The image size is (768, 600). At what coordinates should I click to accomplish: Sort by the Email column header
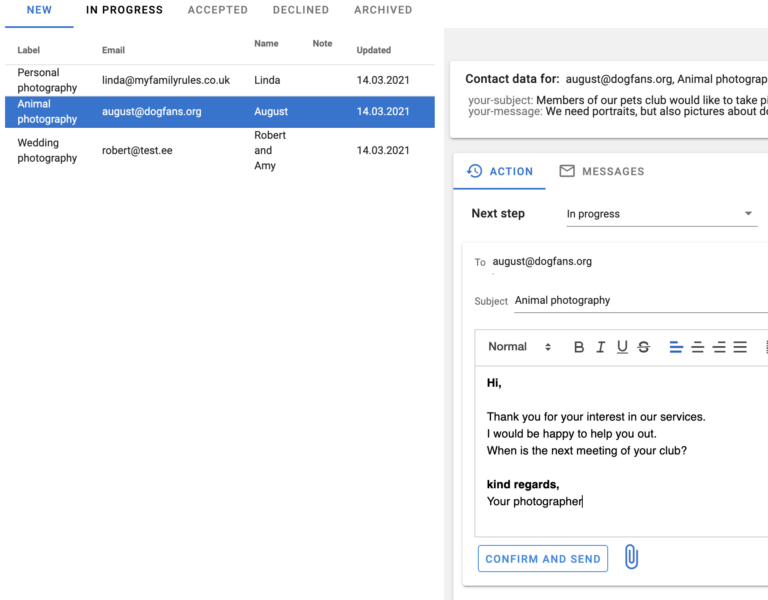[113, 50]
